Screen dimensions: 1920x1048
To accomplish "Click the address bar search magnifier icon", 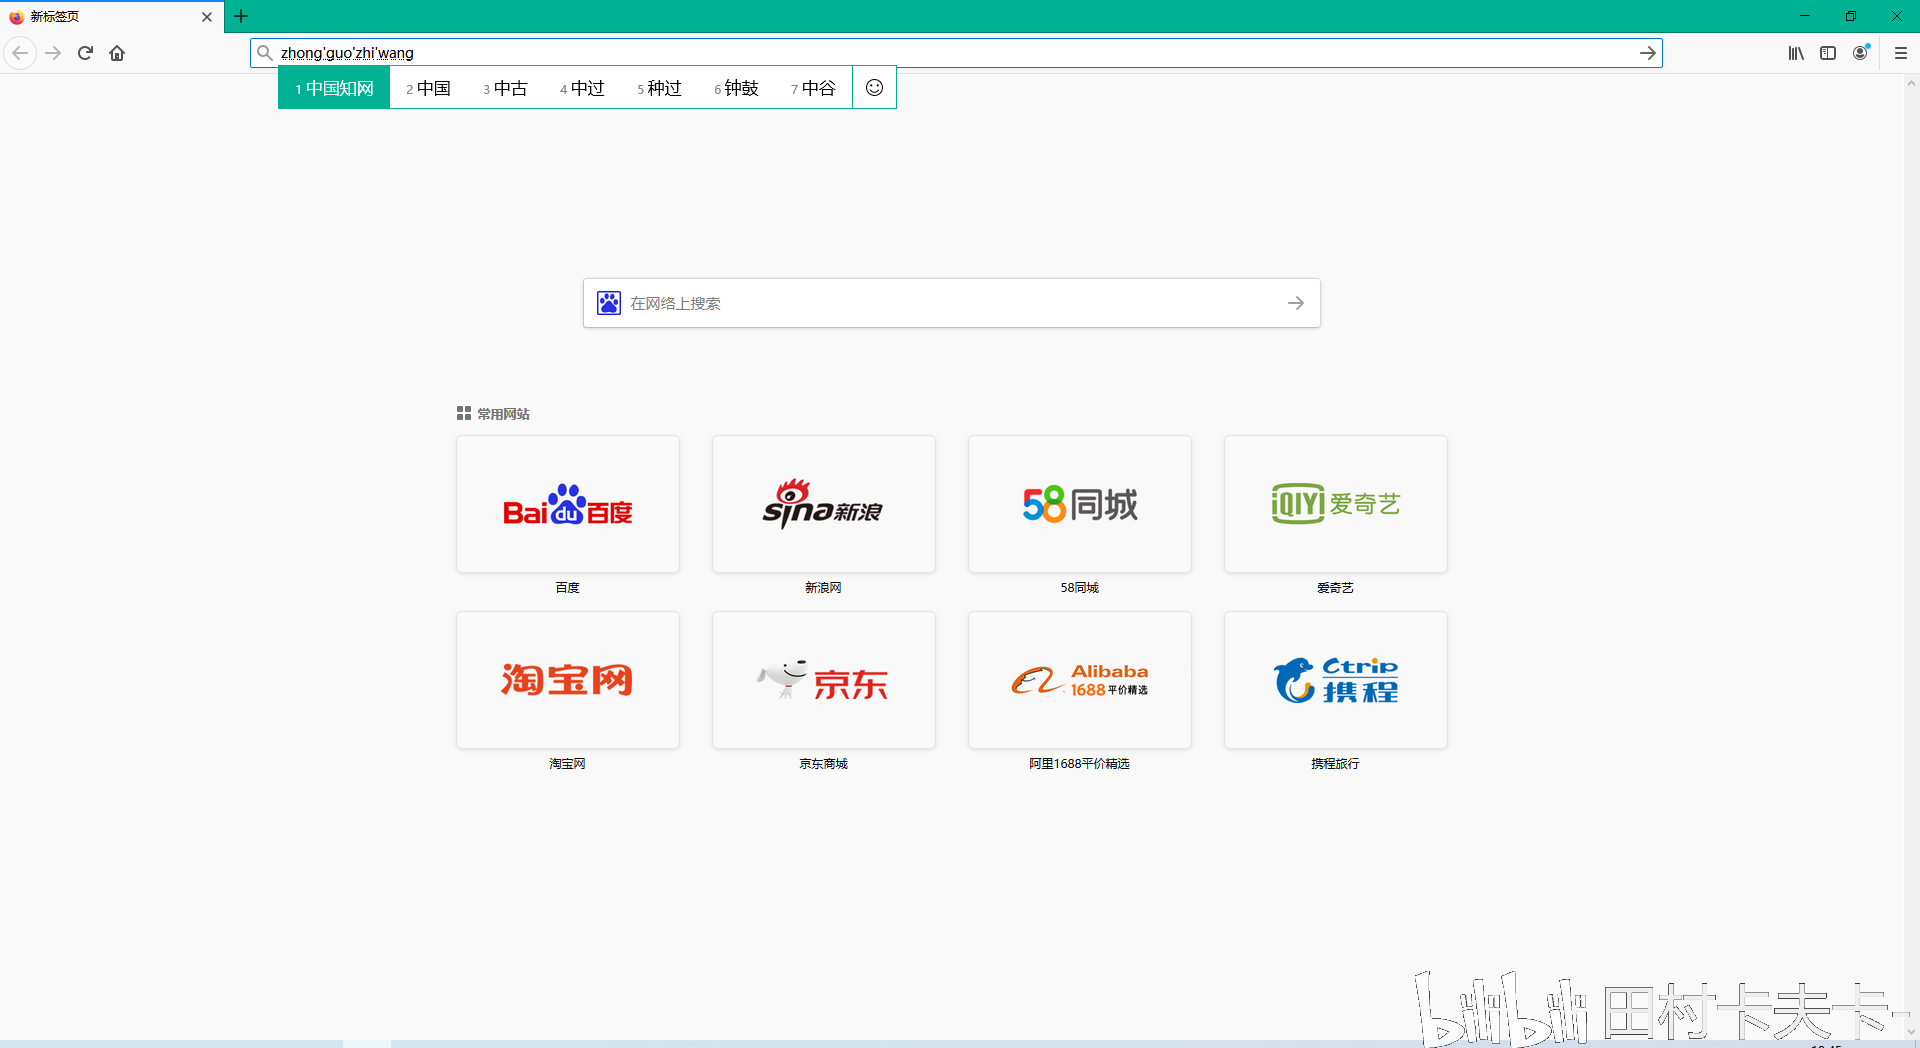I will click(x=264, y=53).
